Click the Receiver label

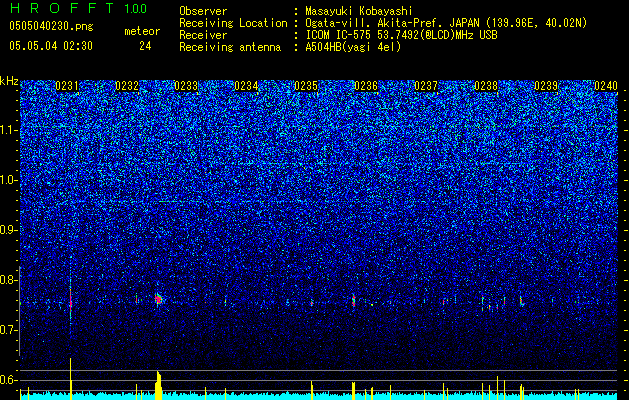pyautogui.click(x=203, y=35)
